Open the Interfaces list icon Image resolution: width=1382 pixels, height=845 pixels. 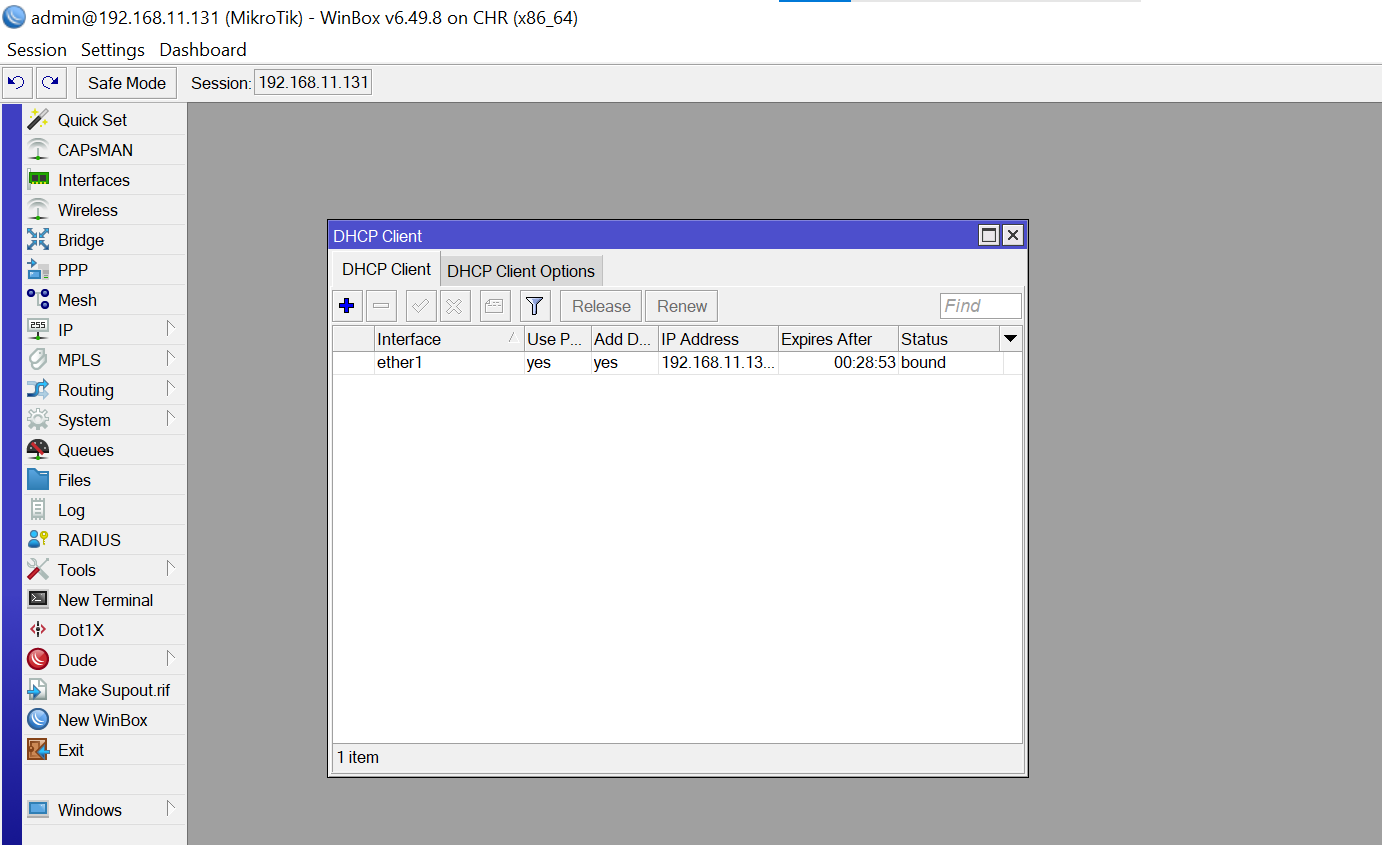click(x=38, y=180)
